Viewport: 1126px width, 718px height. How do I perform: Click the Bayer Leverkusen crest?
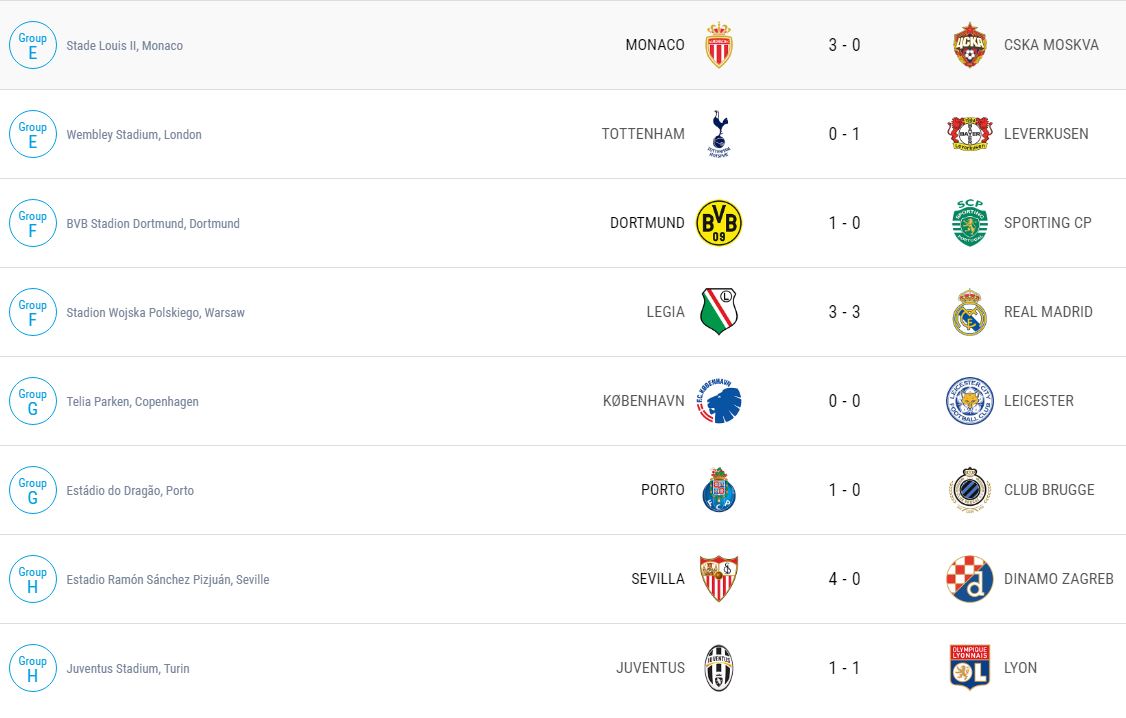[x=969, y=134]
